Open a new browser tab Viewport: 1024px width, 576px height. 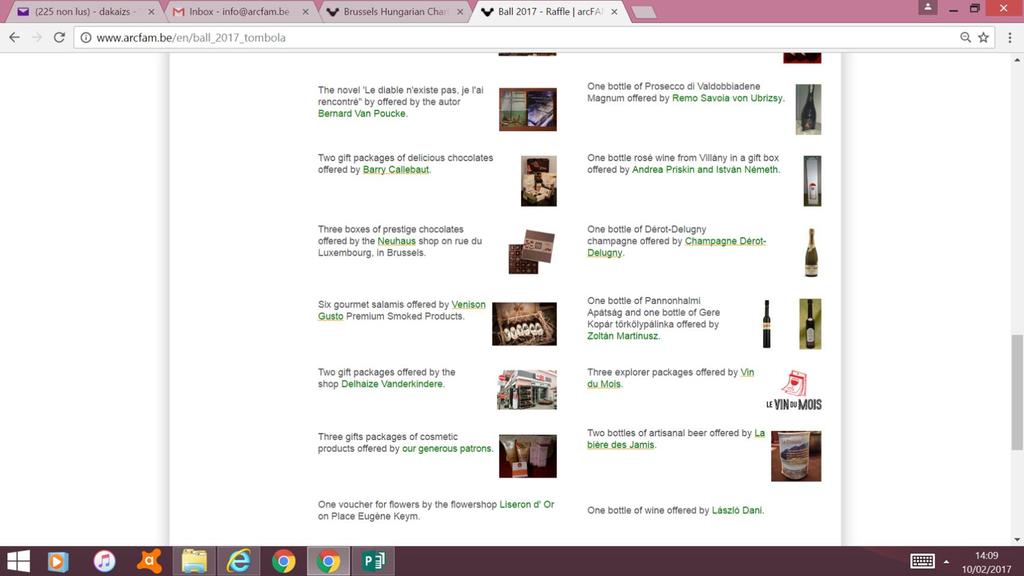[x=644, y=12]
